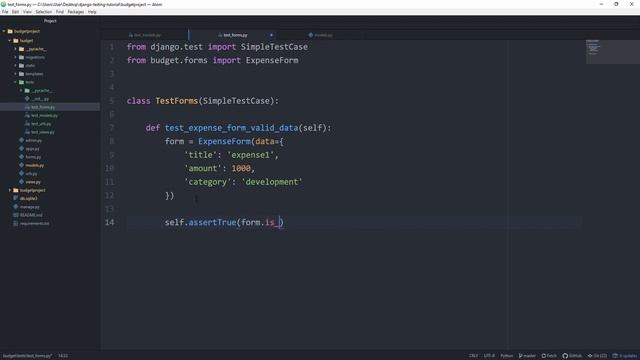
Task: Open the View menu
Action: [x=27, y=12]
